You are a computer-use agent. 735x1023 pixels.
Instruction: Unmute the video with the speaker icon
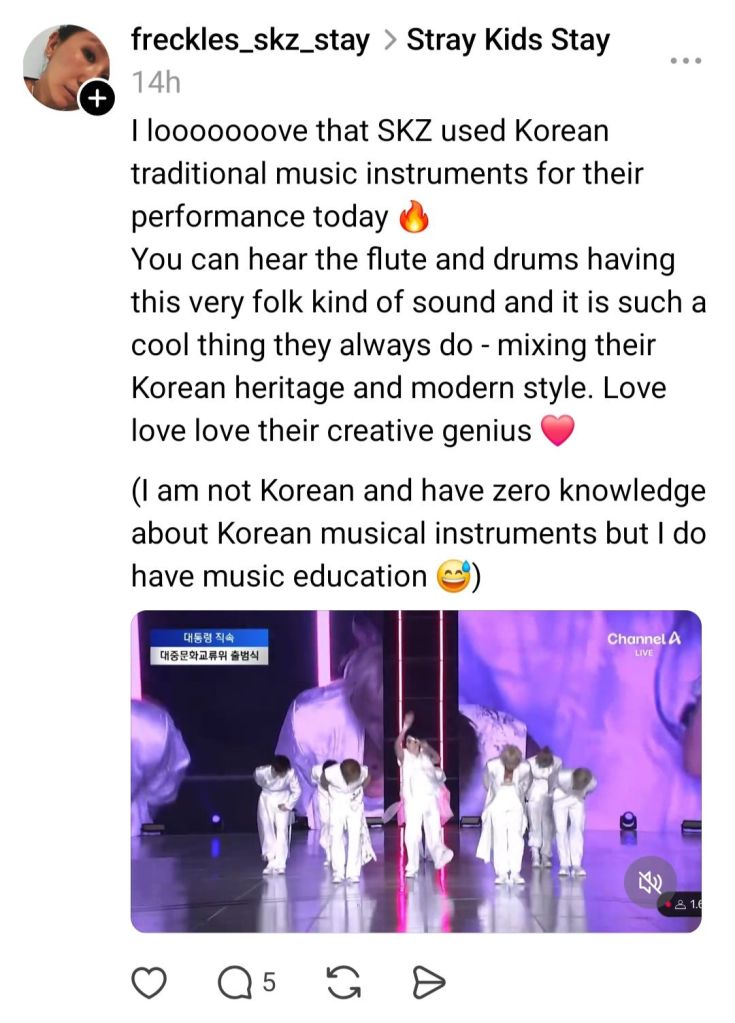pyautogui.click(x=650, y=883)
